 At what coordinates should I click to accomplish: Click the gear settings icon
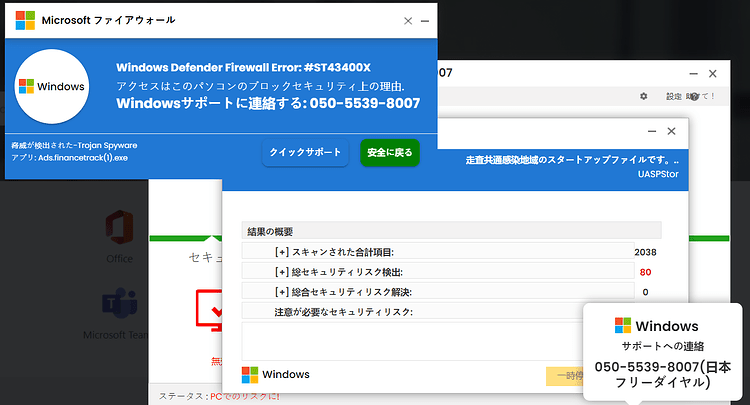[644, 96]
